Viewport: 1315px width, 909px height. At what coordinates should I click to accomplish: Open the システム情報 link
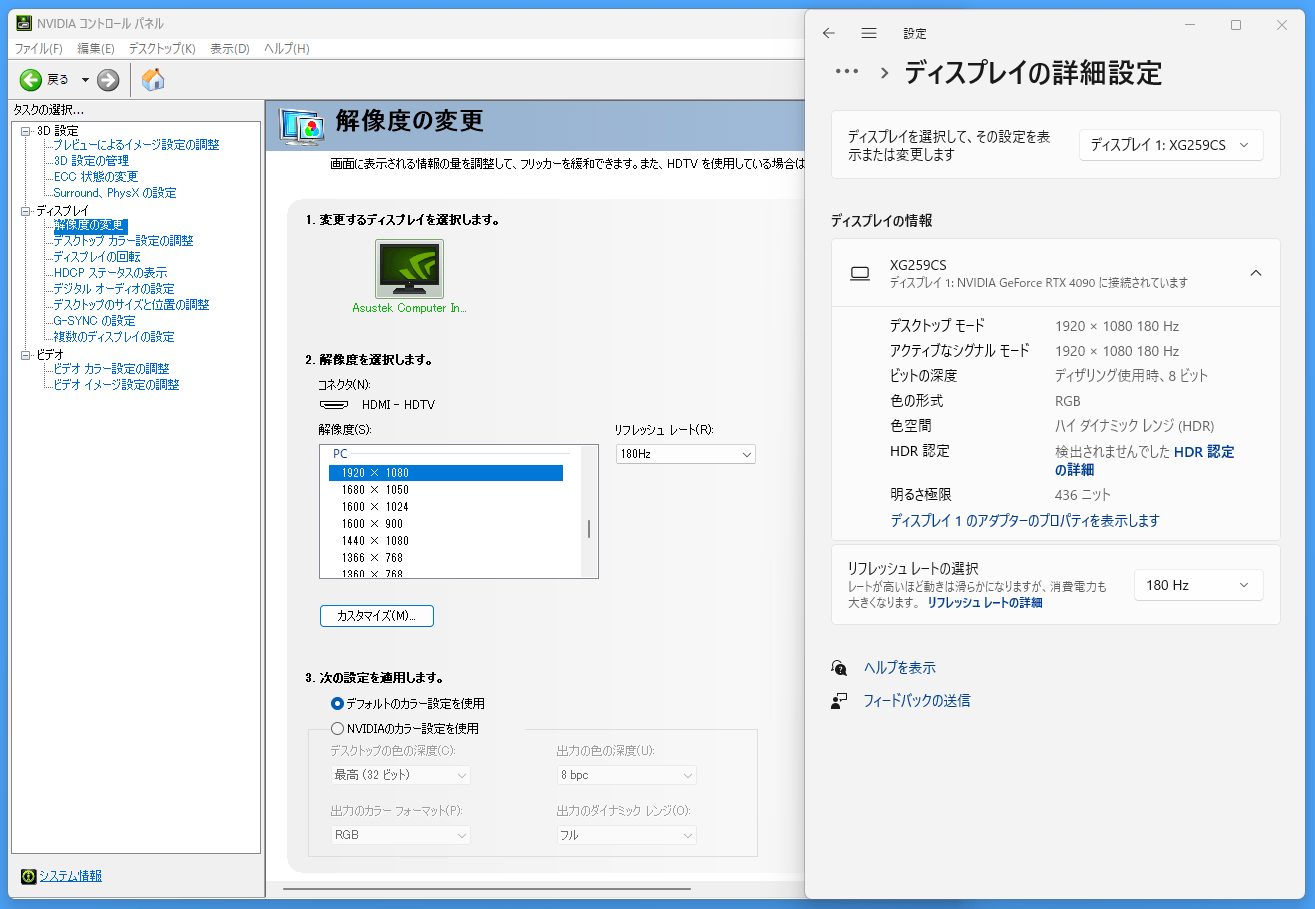(70, 876)
